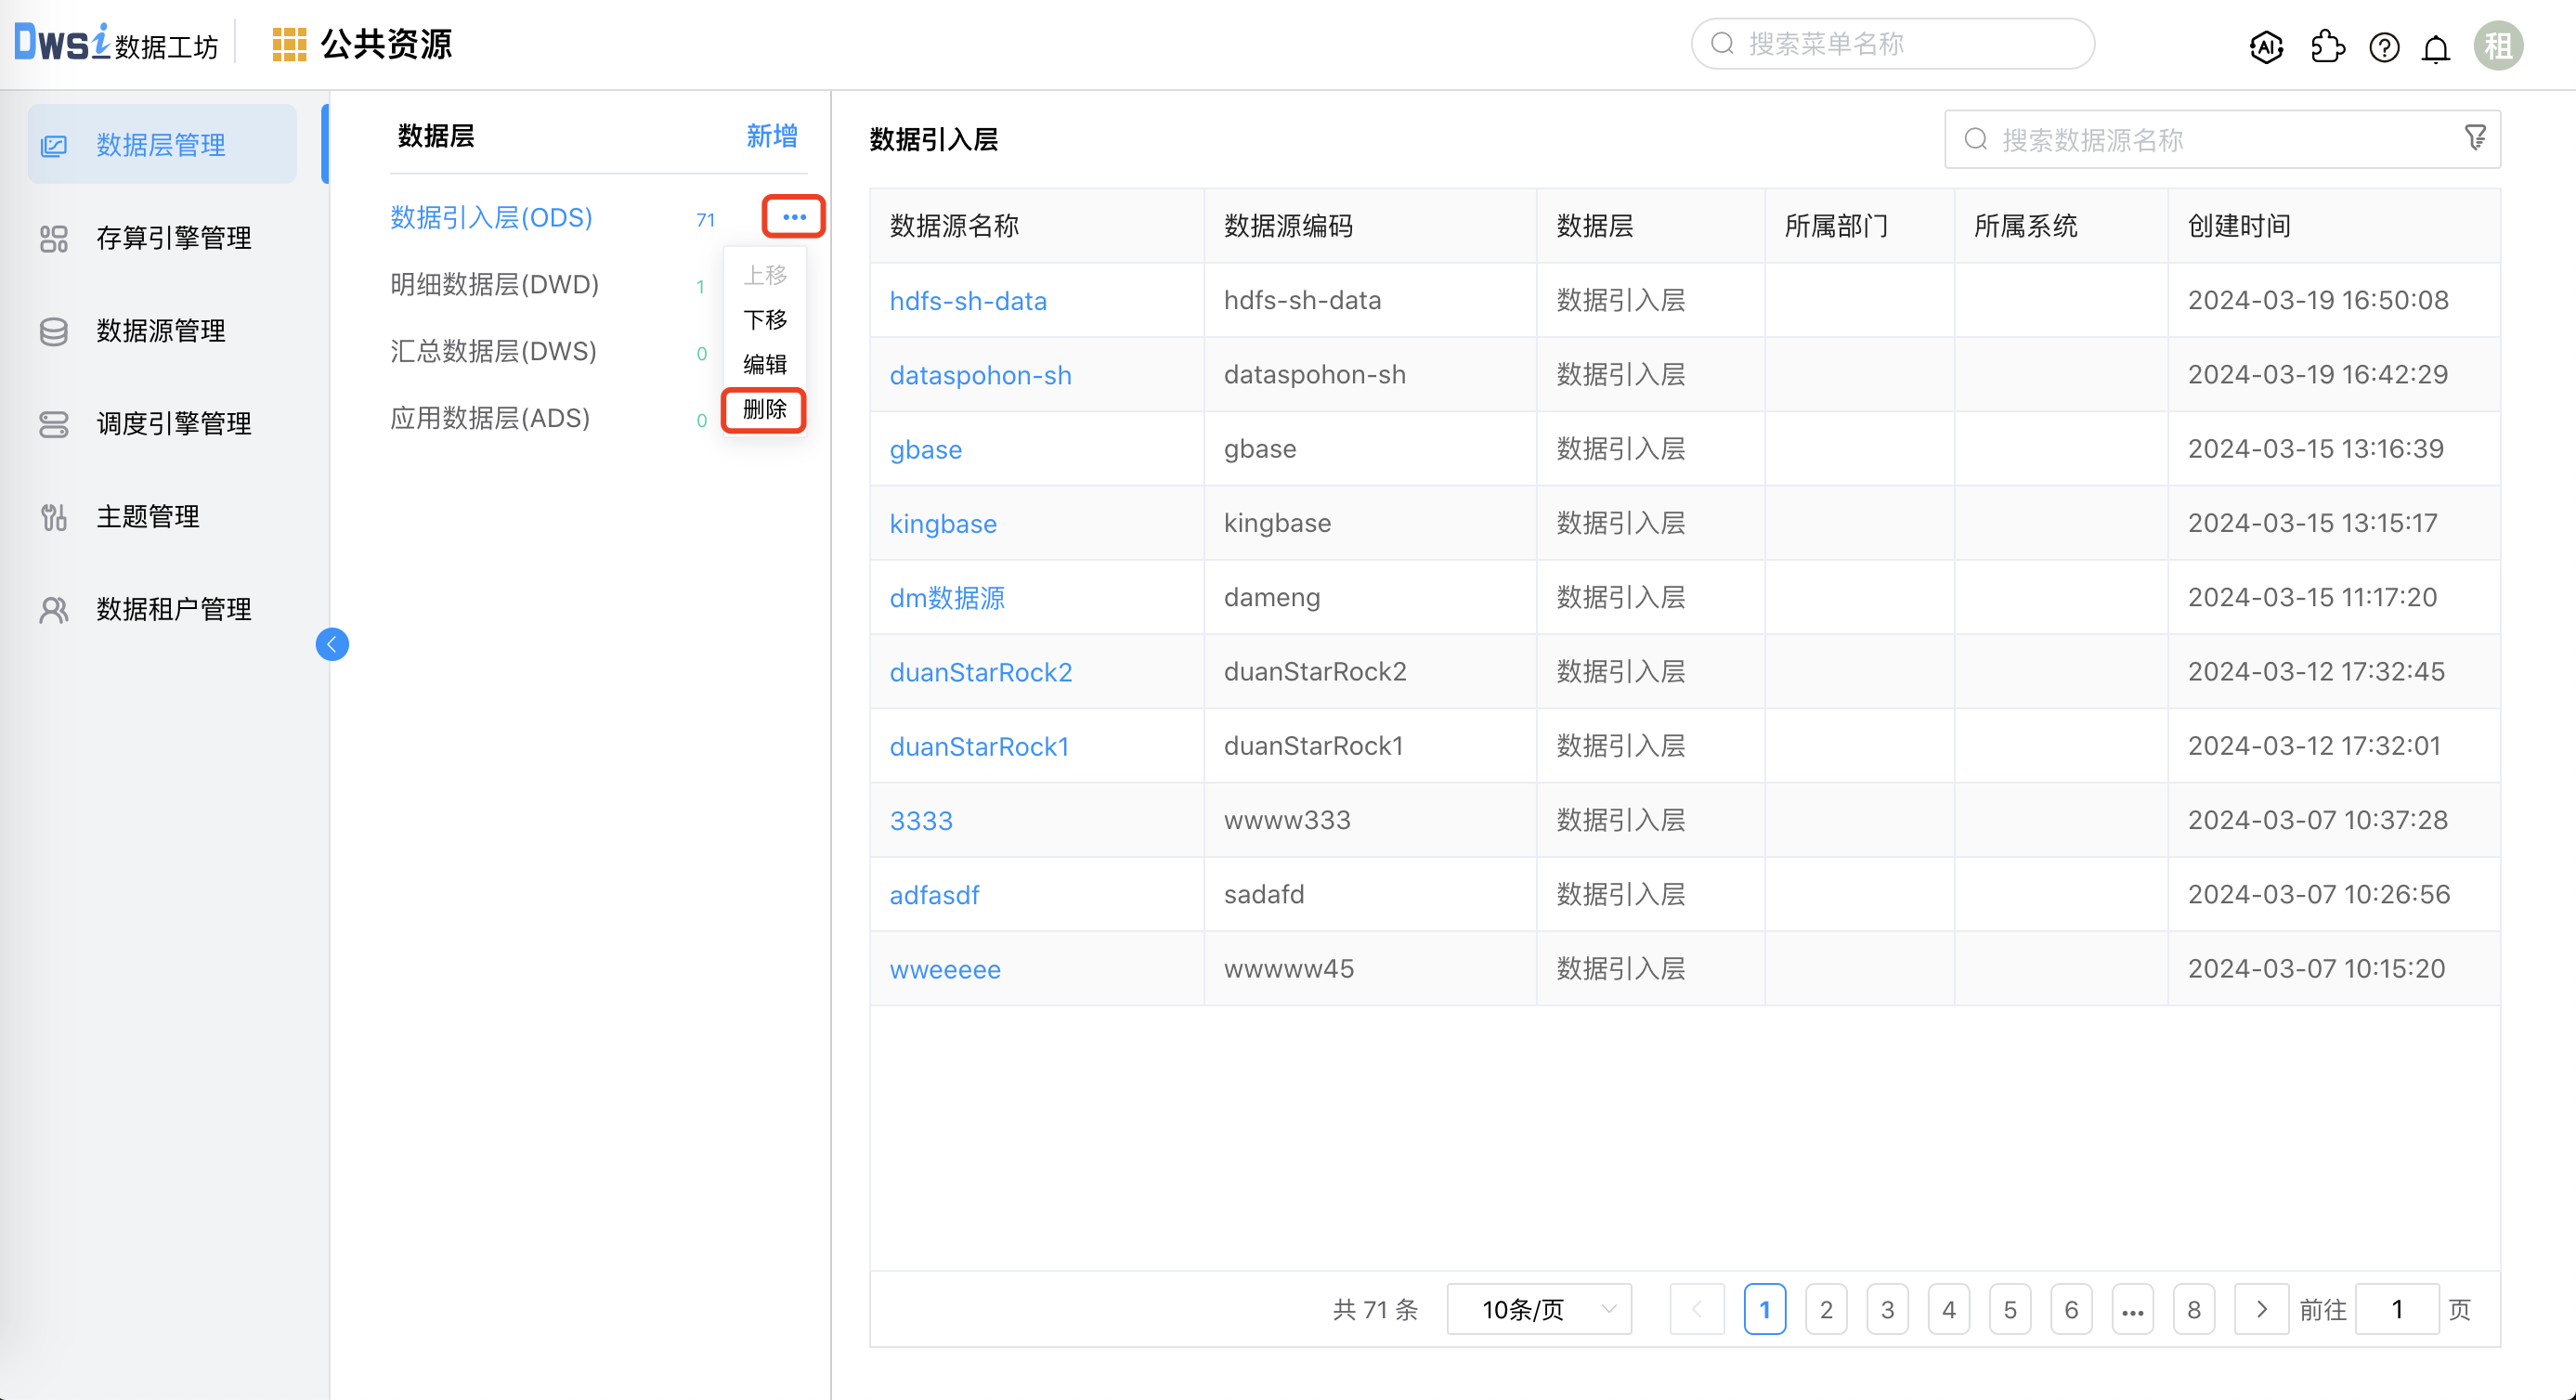The height and width of the screenshot is (1400, 2576).
Task: Click the three-dots more button for ODS
Action: pyautogui.click(x=794, y=217)
